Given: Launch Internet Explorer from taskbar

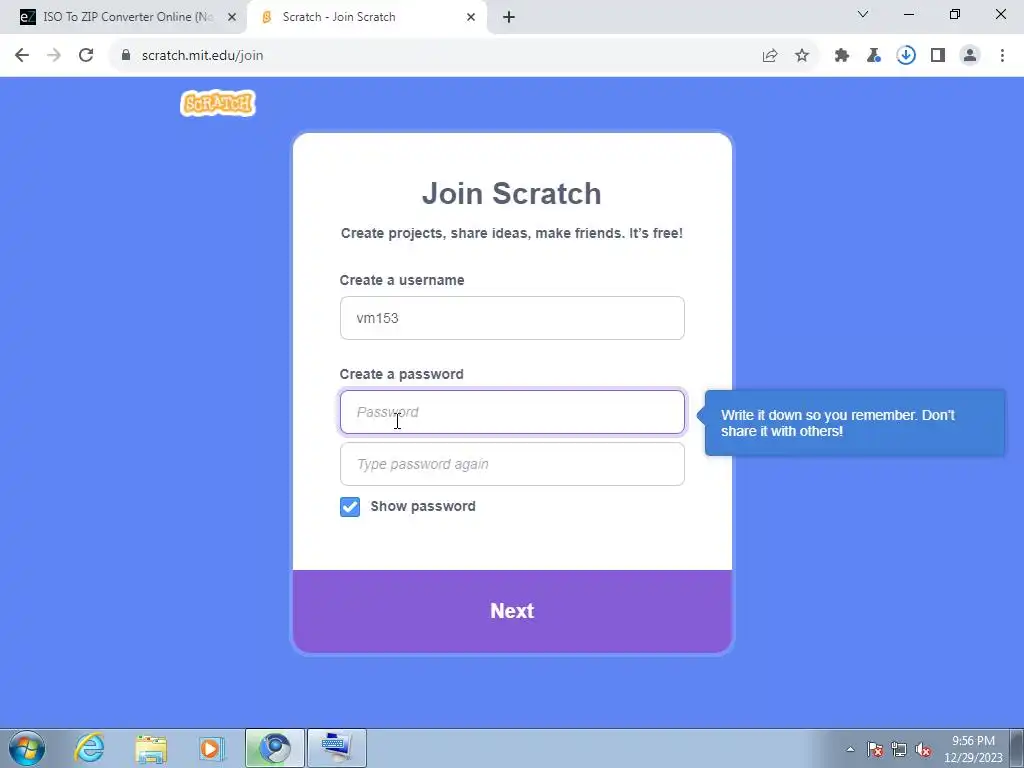Looking at the screenshot, I should click(x=89, y=748).
